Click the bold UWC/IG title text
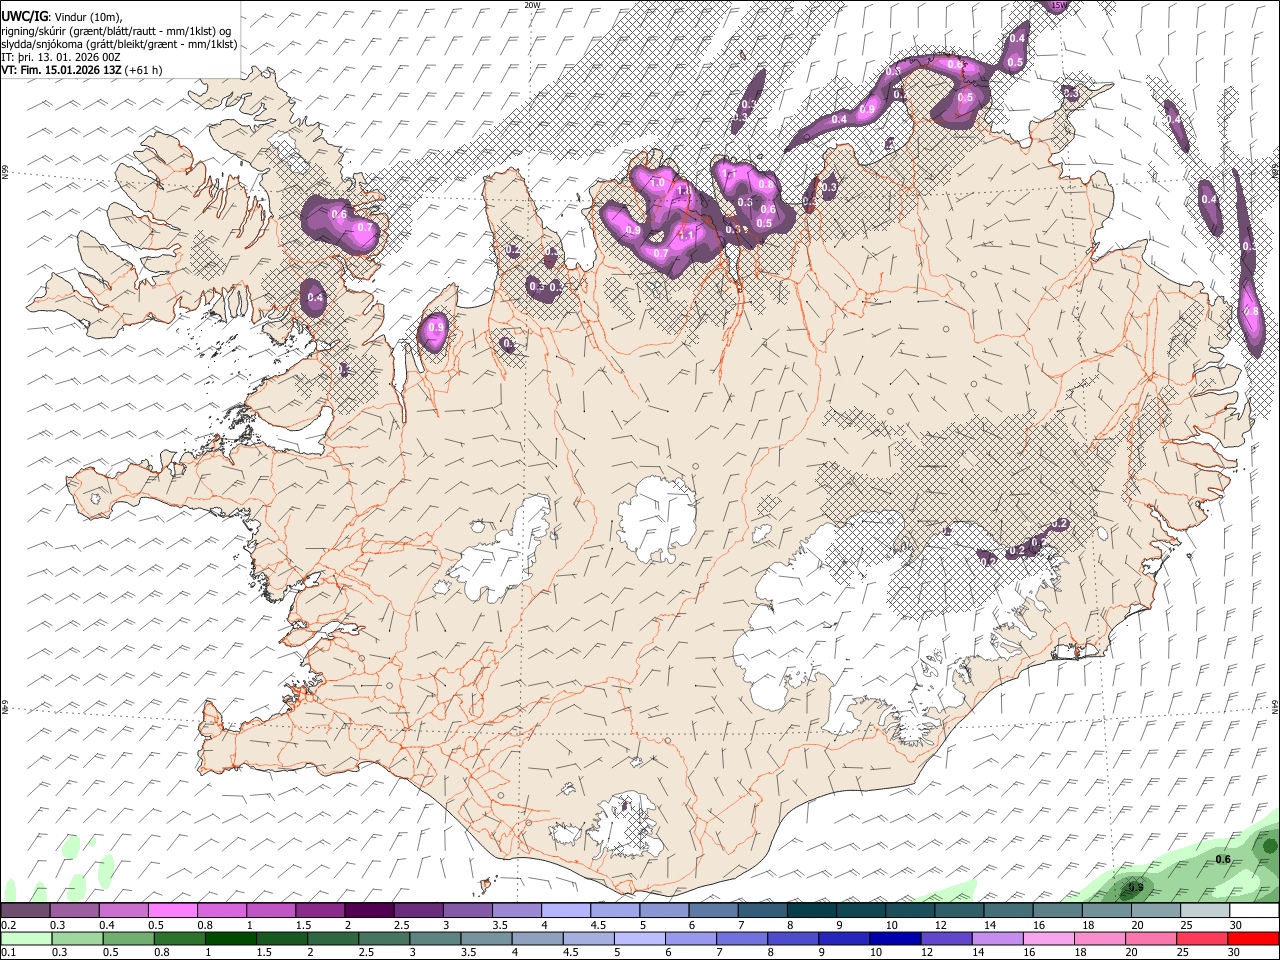The height and width of the screenshot is (960, 1280). tap(23, 17)
